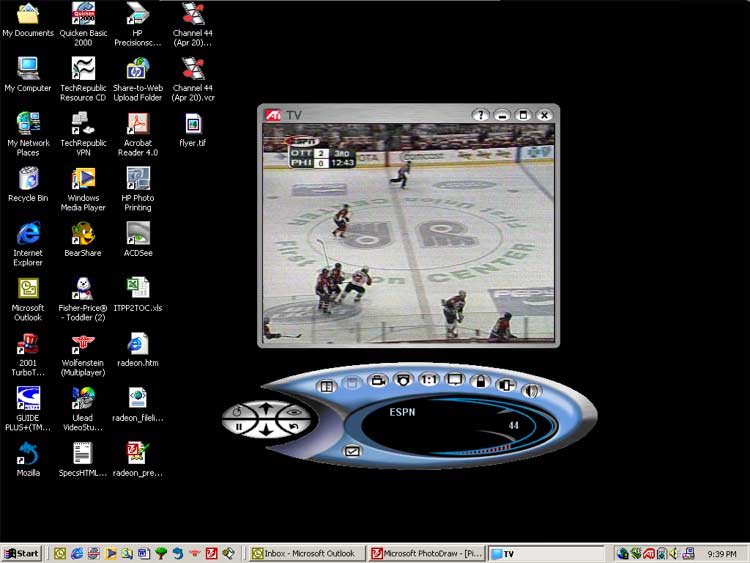Select Fisher-Price Toddler icon
The image size is (750, 563).
pyautogui.click(x=83, y=299)
